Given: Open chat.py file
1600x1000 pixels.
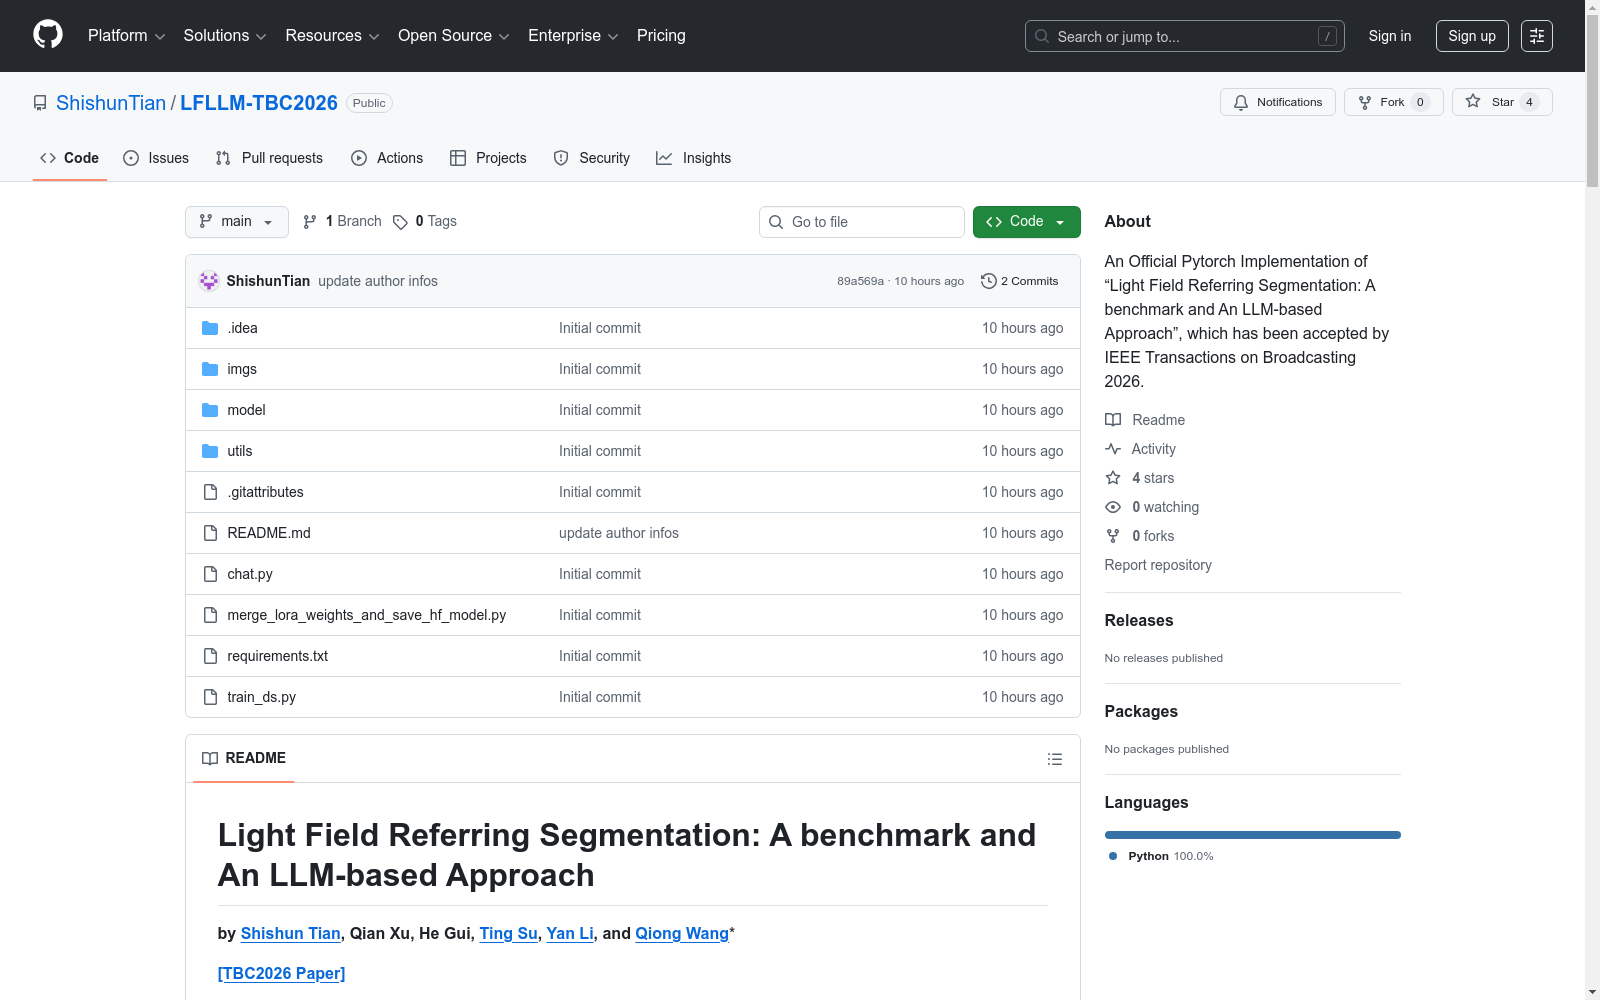Looking at the screenshot, I should [x=250, y=574].
